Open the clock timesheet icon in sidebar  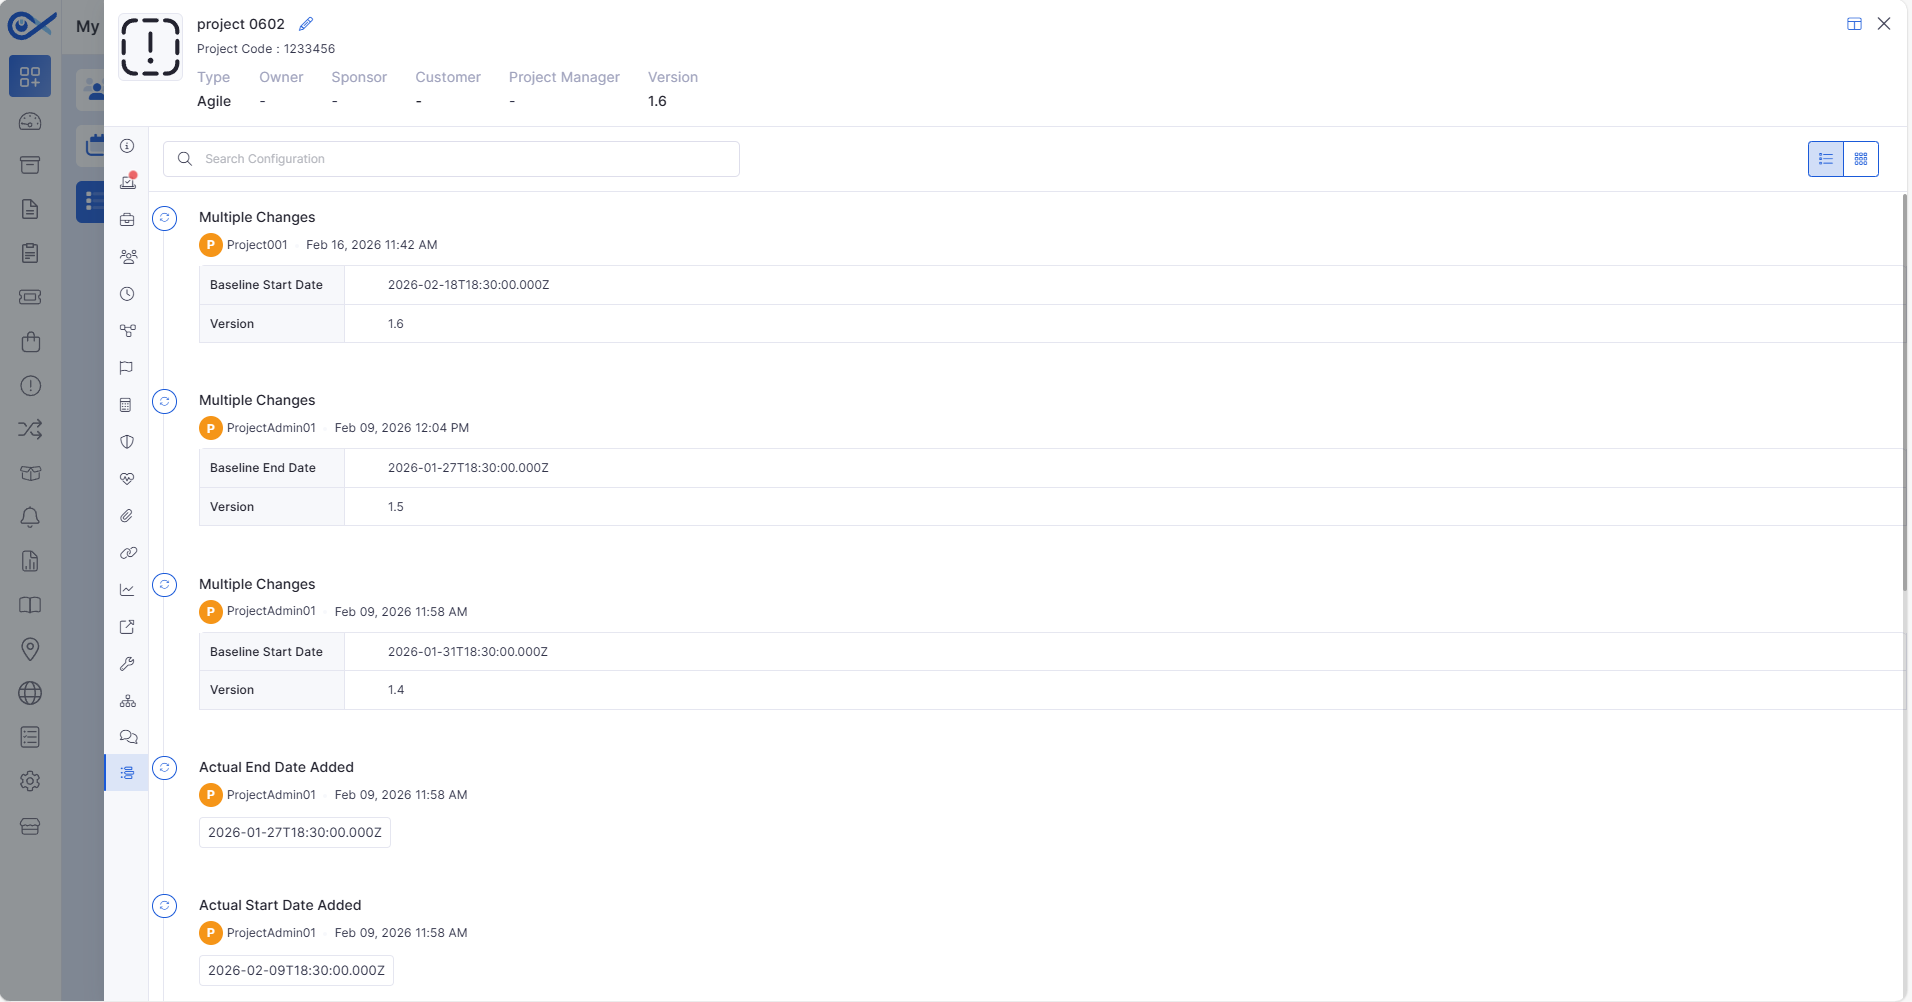coord(127,294)
